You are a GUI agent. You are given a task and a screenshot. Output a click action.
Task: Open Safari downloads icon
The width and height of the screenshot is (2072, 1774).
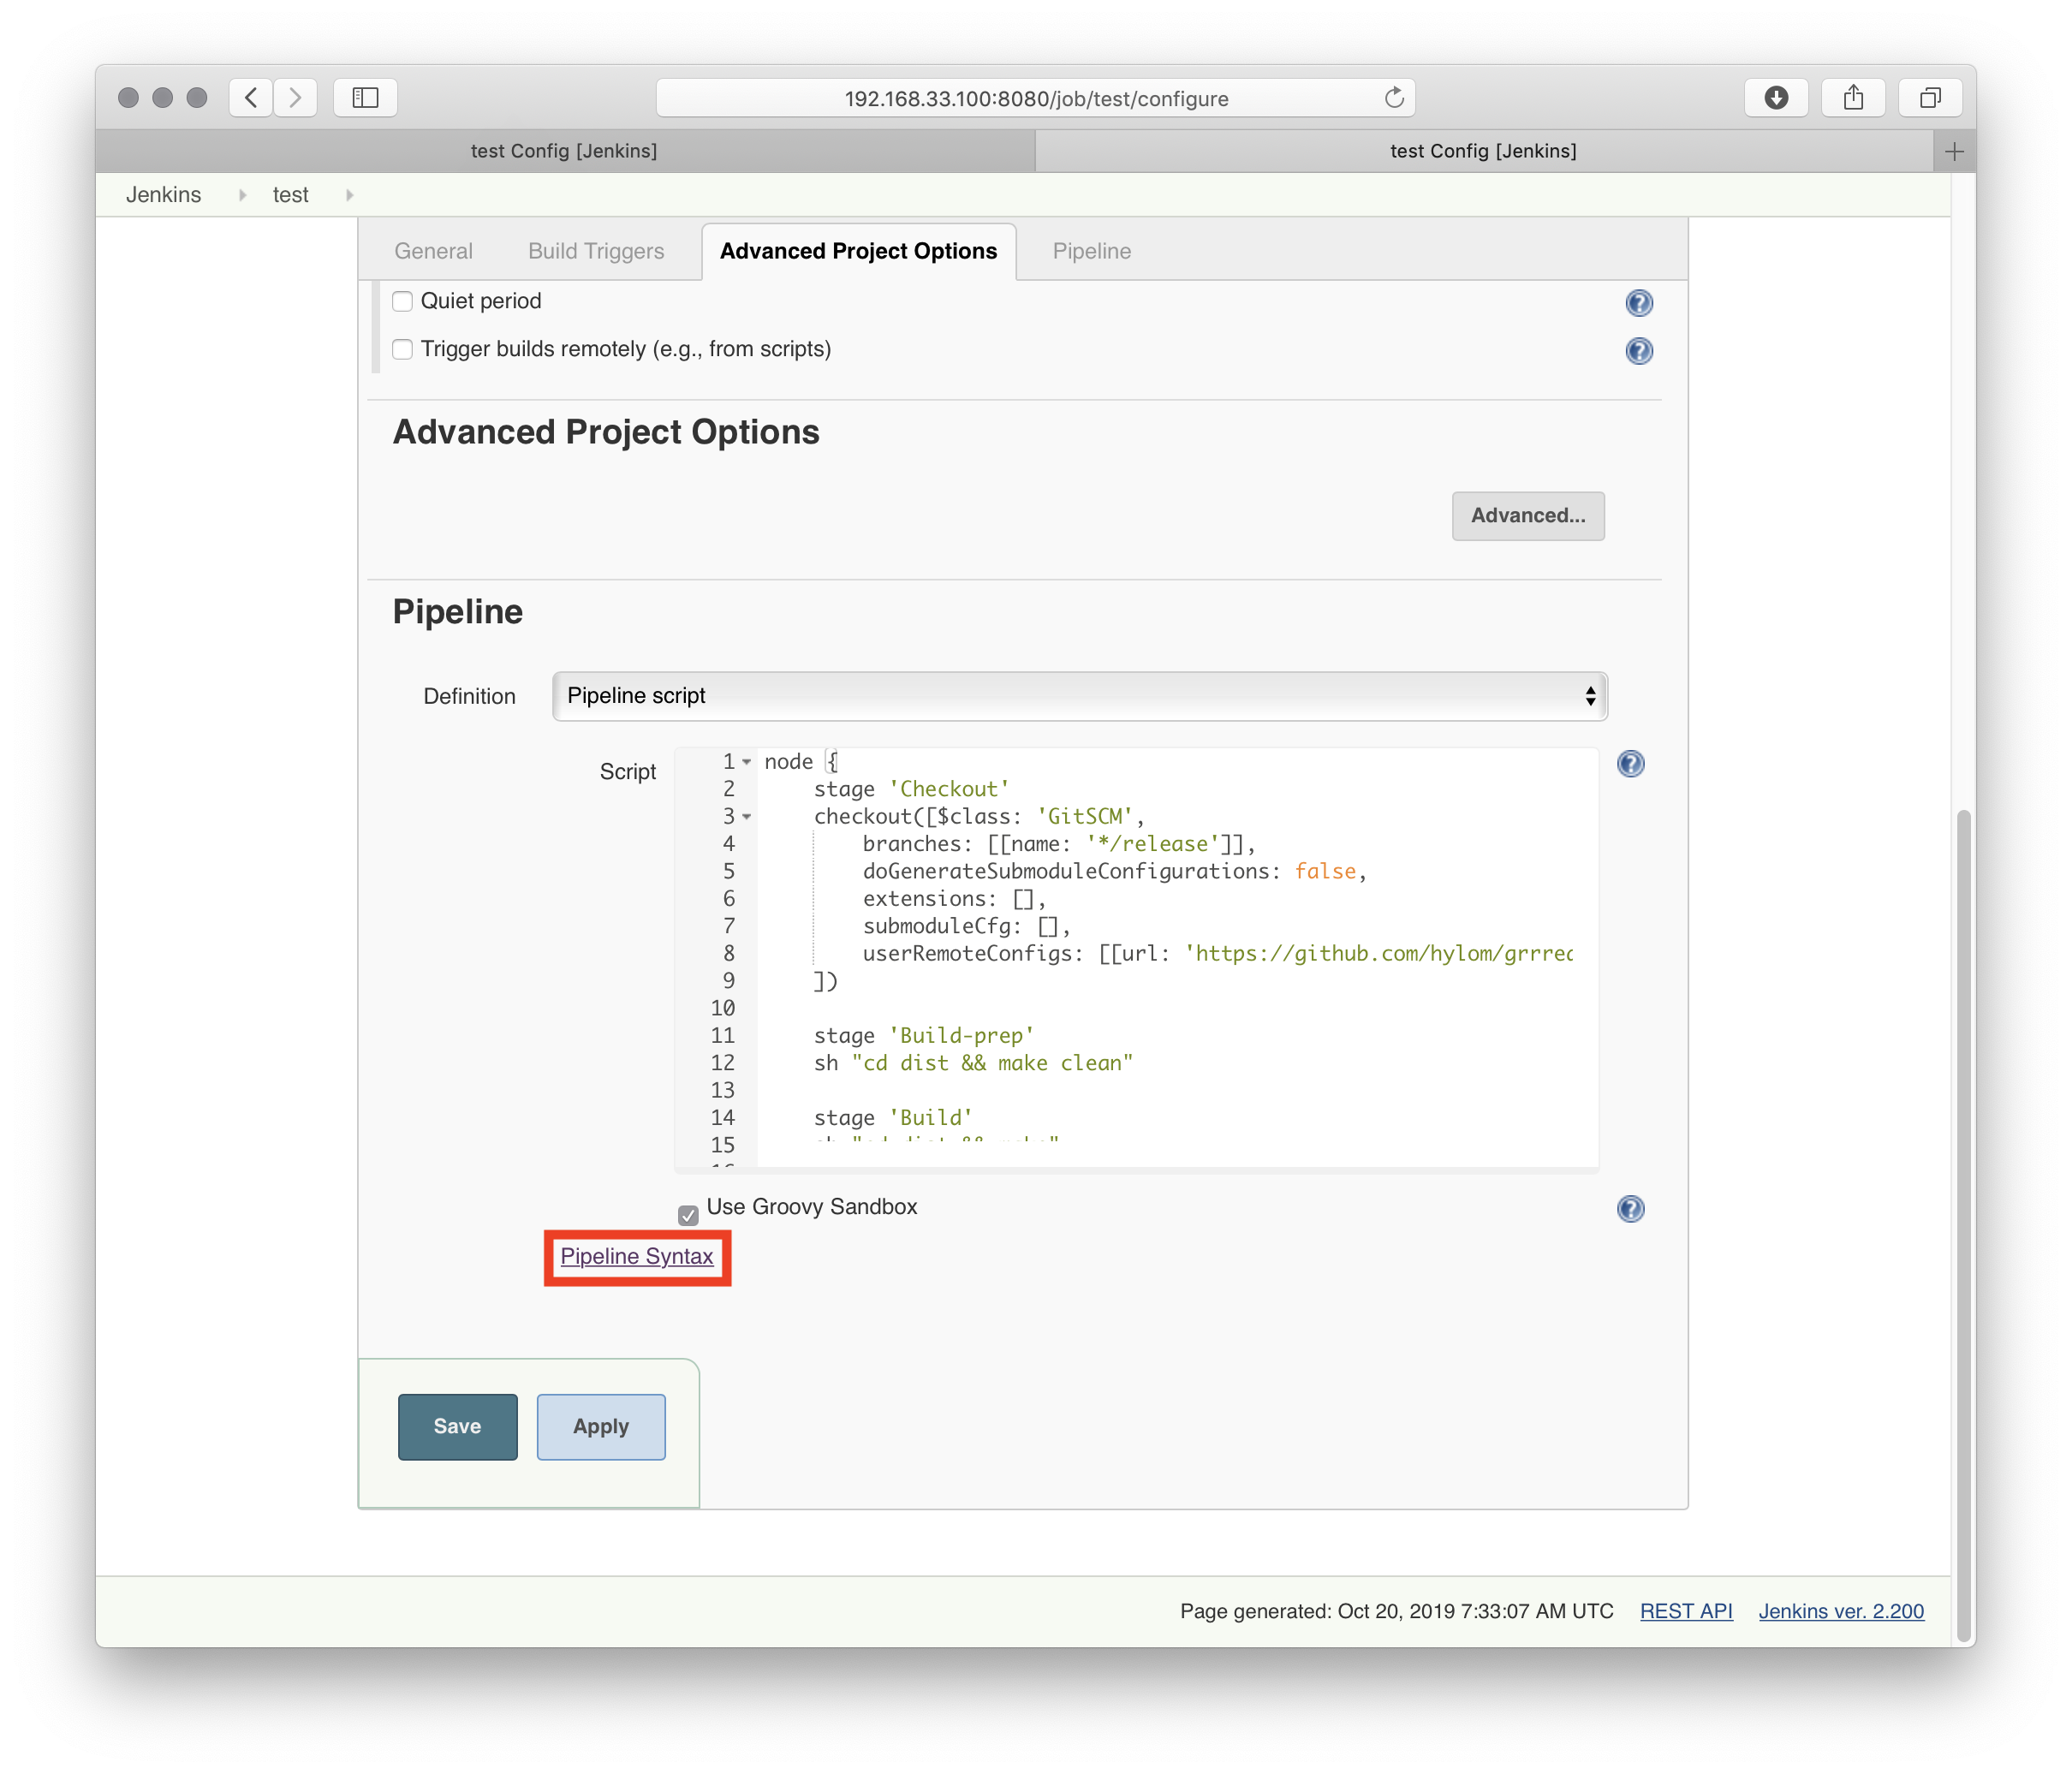click(x=1775, y=98)
